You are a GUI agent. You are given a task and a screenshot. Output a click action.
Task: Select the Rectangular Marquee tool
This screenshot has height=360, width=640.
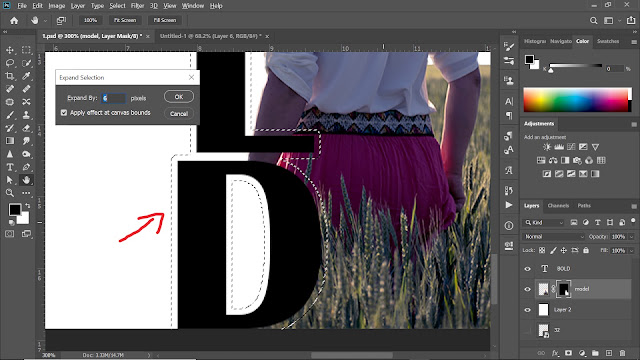tap(26, 50)
